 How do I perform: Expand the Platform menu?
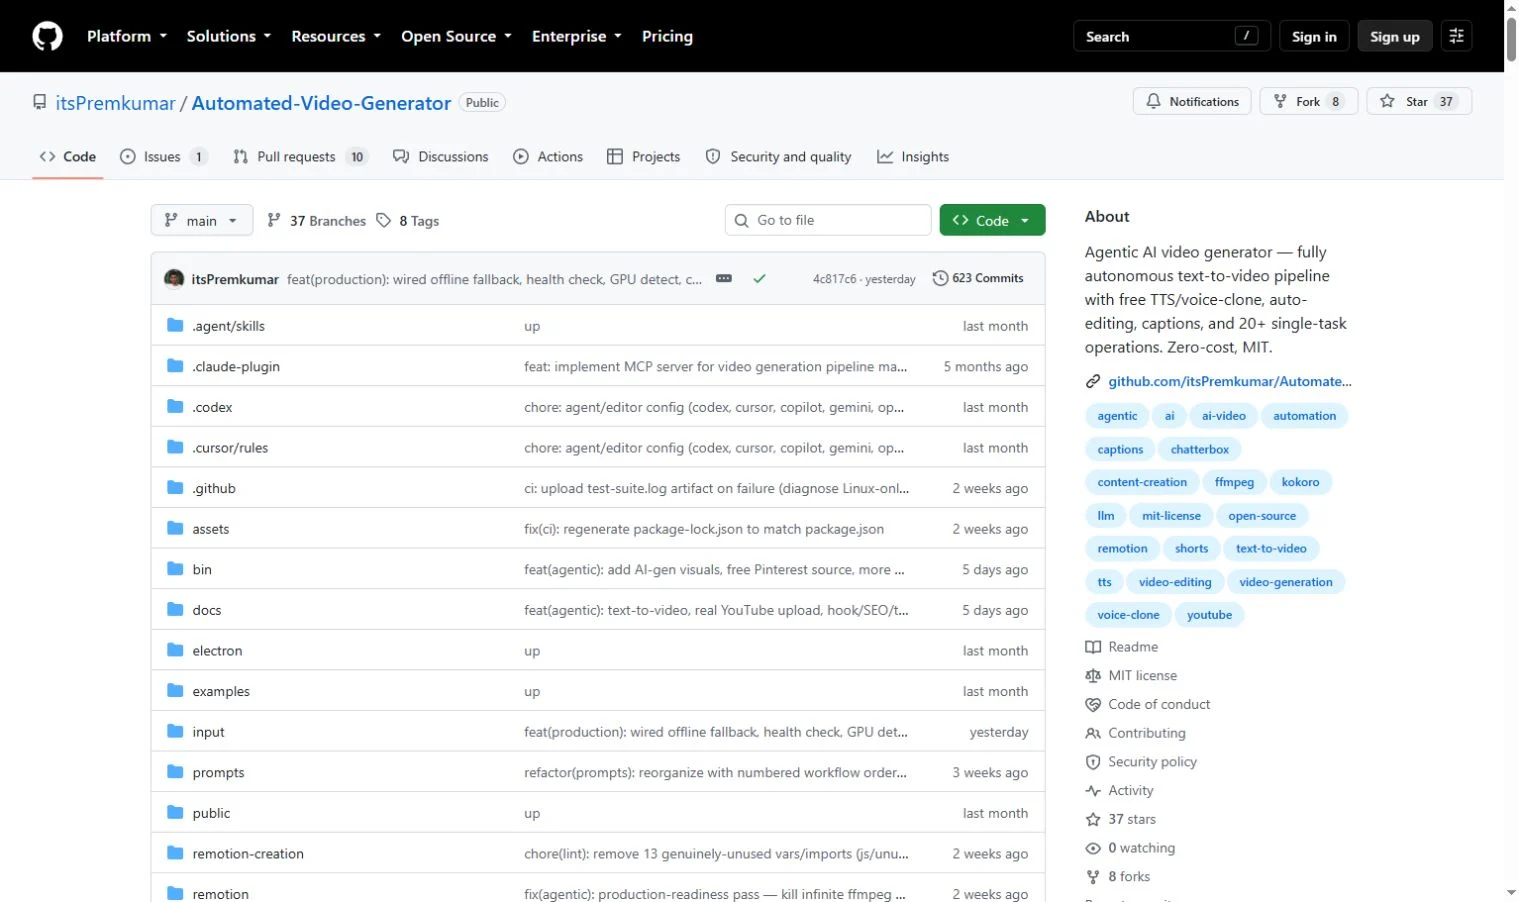pyautogui.click(x=127, y=36)
